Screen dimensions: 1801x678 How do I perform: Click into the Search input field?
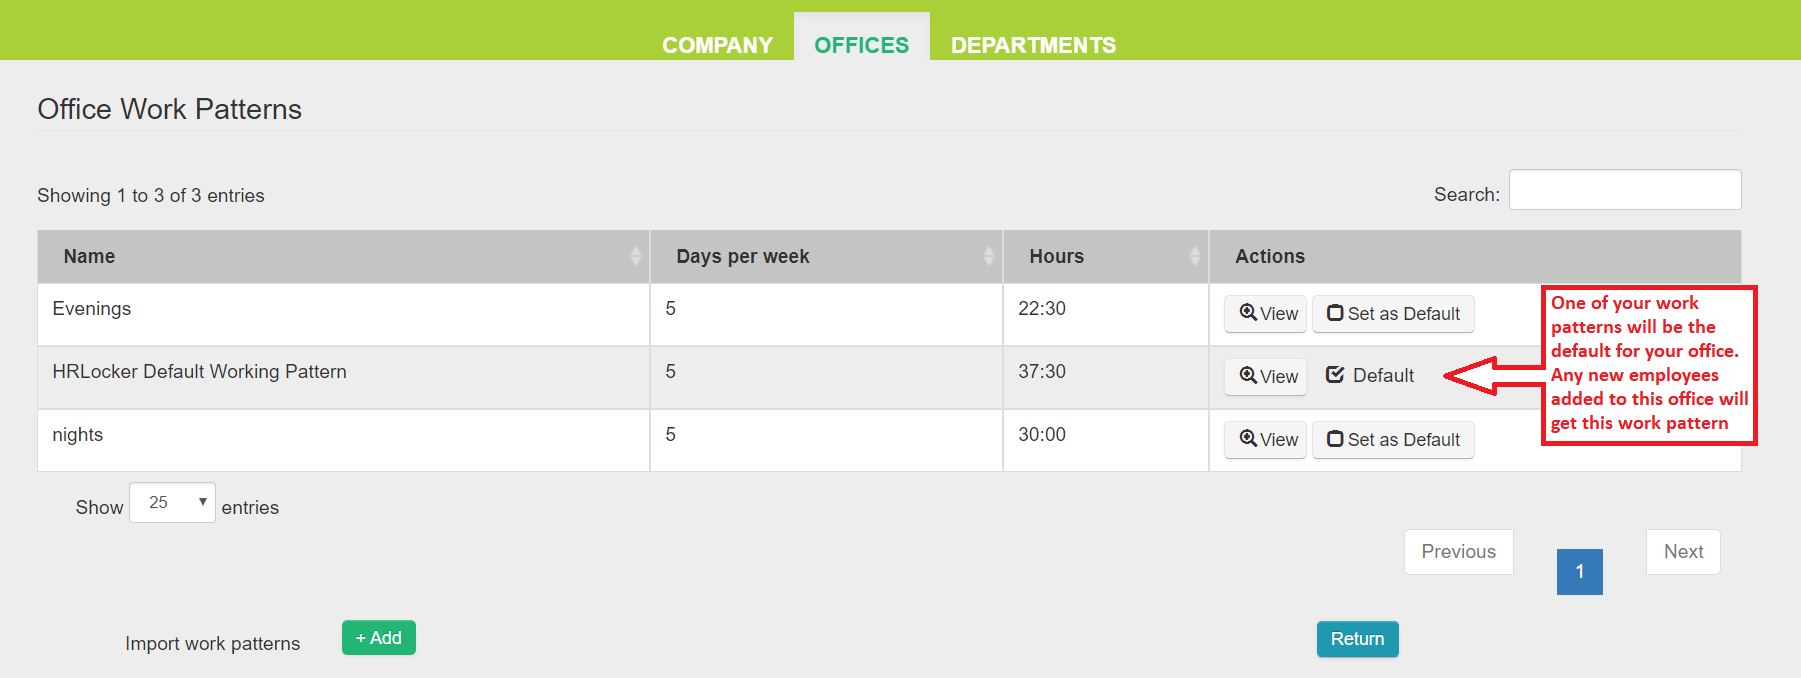[1624, 190]
